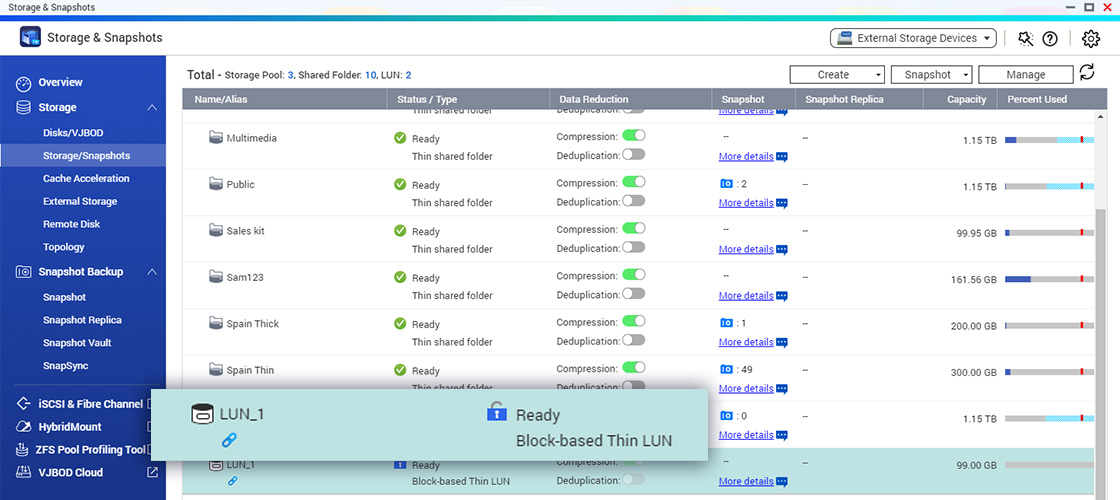Image resolution: width=1120 pixels, height=500 pixels.
Task: Select Cache Acceleration in sidebar
Action: pyautogui.click(x=86, y=178)
